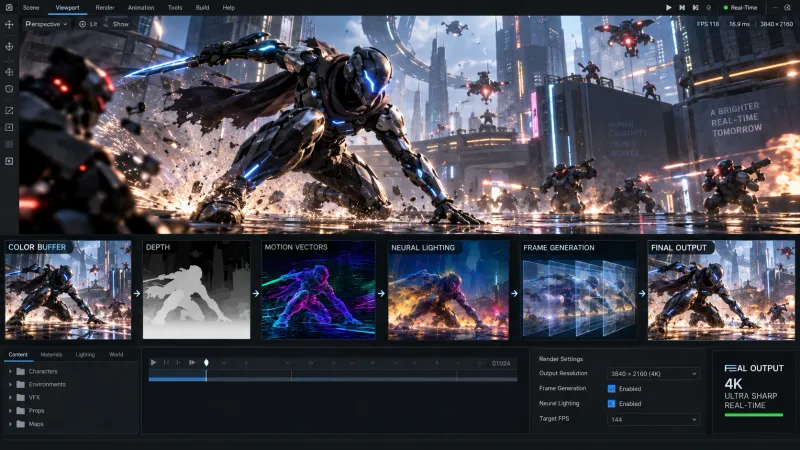800x450 pixels.
Task: Switch to the Materials tab
Action: (51, 355)
